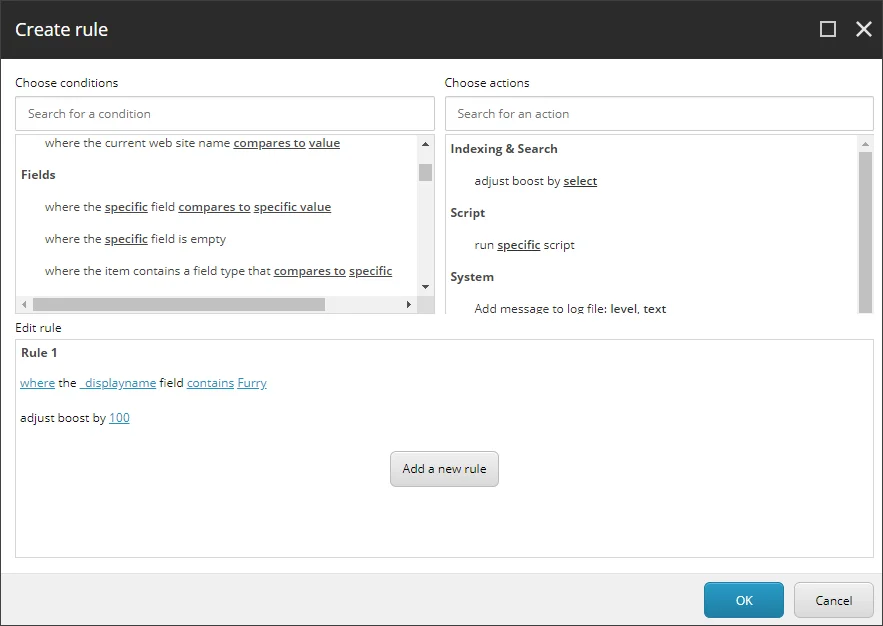Viewport: 883px width, 626px height.
Task: Select 'run specific script' action
Action: coord(524,245)
